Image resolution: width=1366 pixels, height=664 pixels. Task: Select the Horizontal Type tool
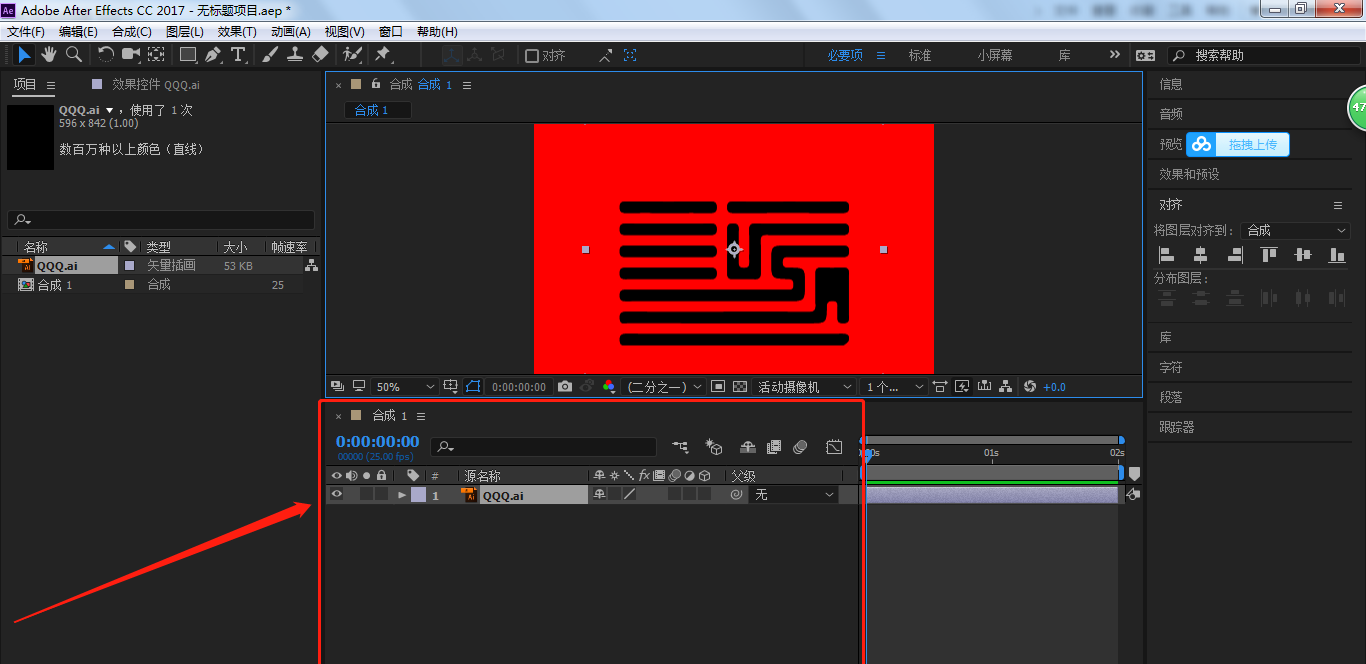tap(238, 55)
